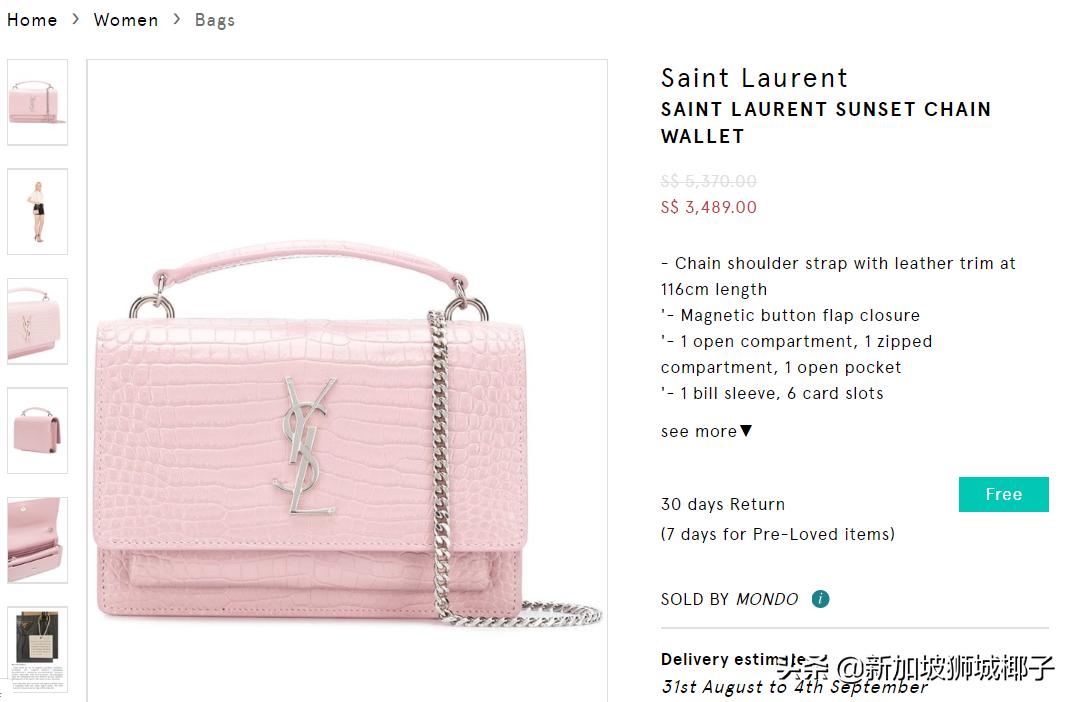View the open interior bag thumbnail

(x=38, y=540)
